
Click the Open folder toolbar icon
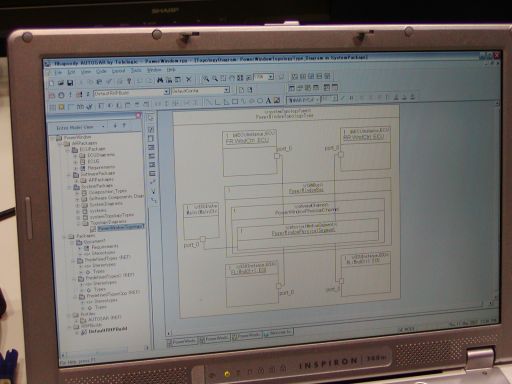[x=61, y=83]
